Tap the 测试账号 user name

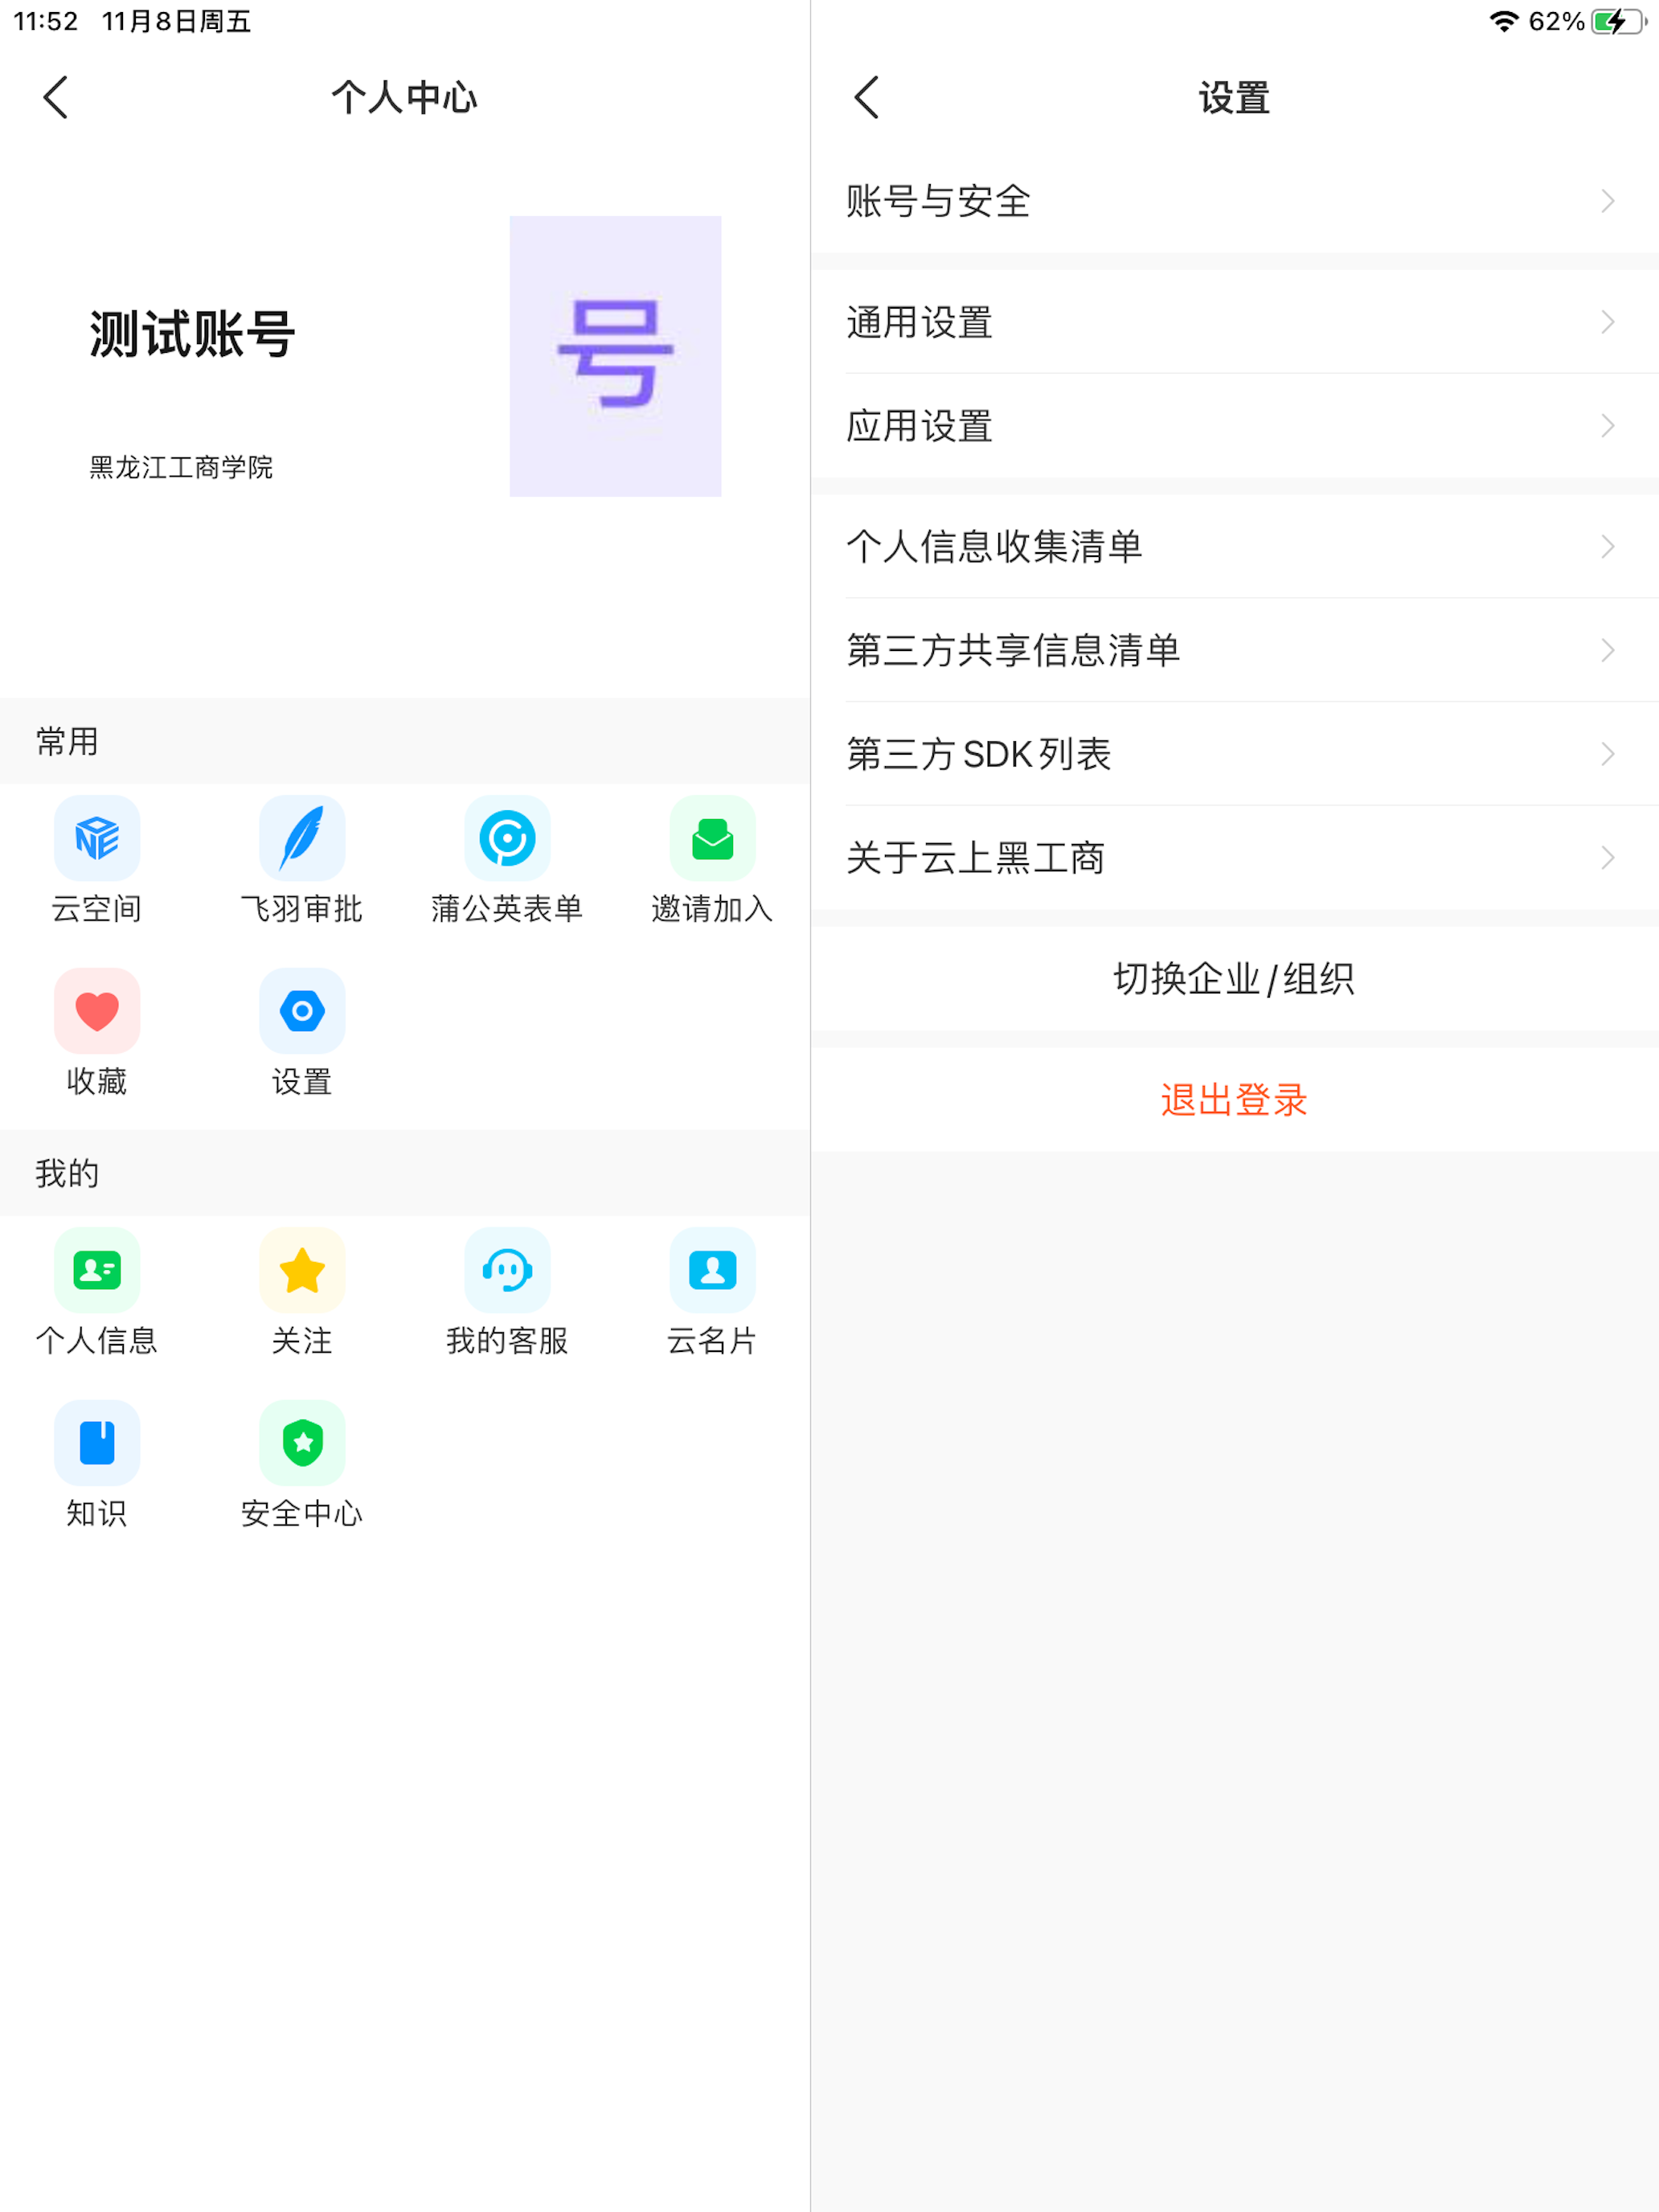192,334
